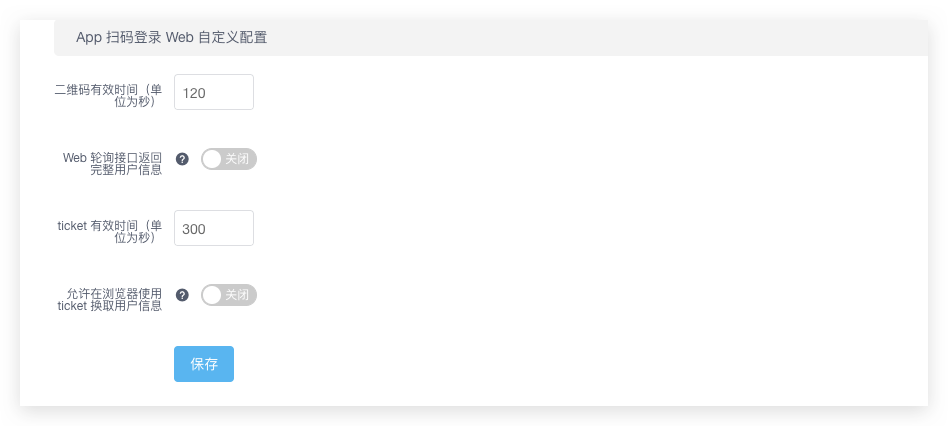Click the 保存 text on the blue button
Screen dimensions: 948x426
pos(204,364)
